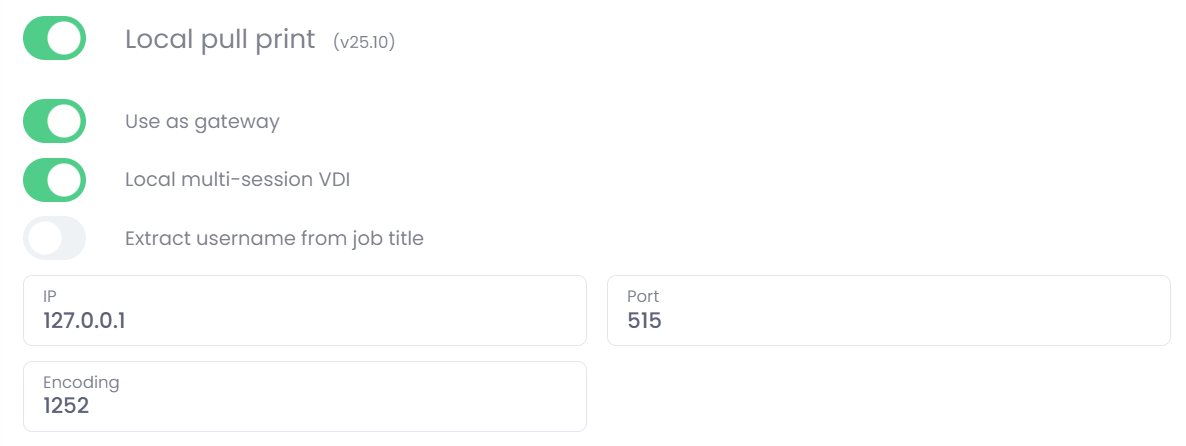Click the Use as gateway label text
The height and width of the screenshot is (446, 1186).
coord(202,122)
